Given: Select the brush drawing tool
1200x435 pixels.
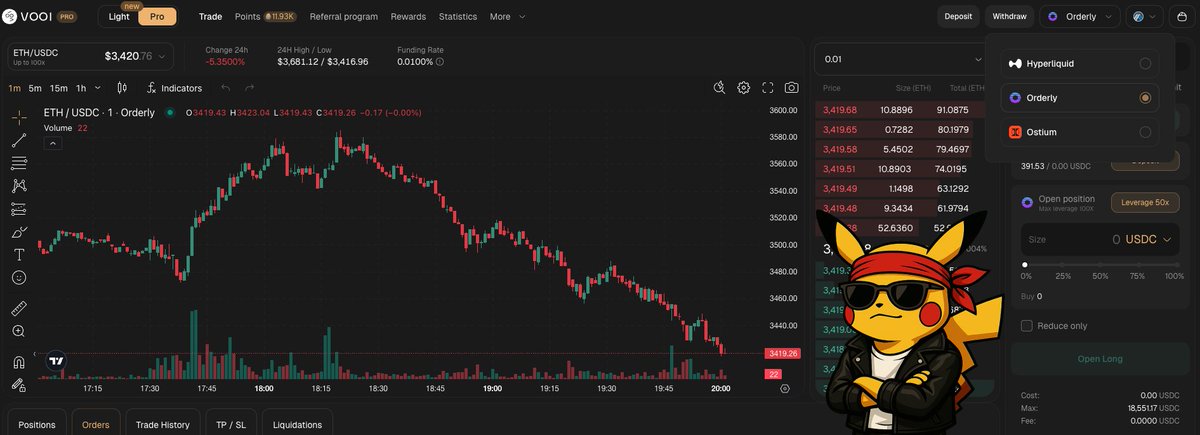Looking at the screenshot, I should pyautogui.click(x=19, y=232).
